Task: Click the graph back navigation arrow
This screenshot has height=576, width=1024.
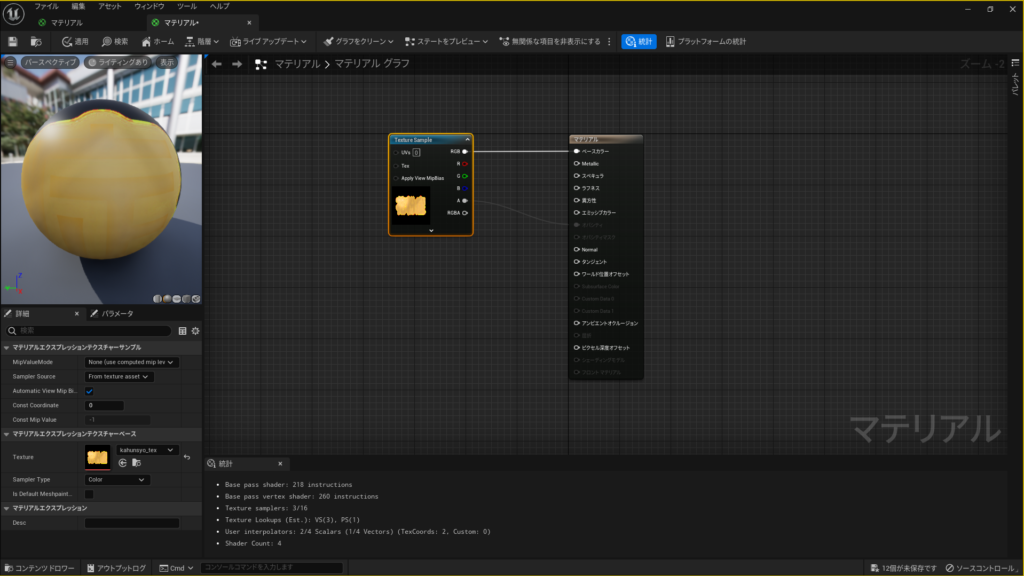Action: pos(217,64)
